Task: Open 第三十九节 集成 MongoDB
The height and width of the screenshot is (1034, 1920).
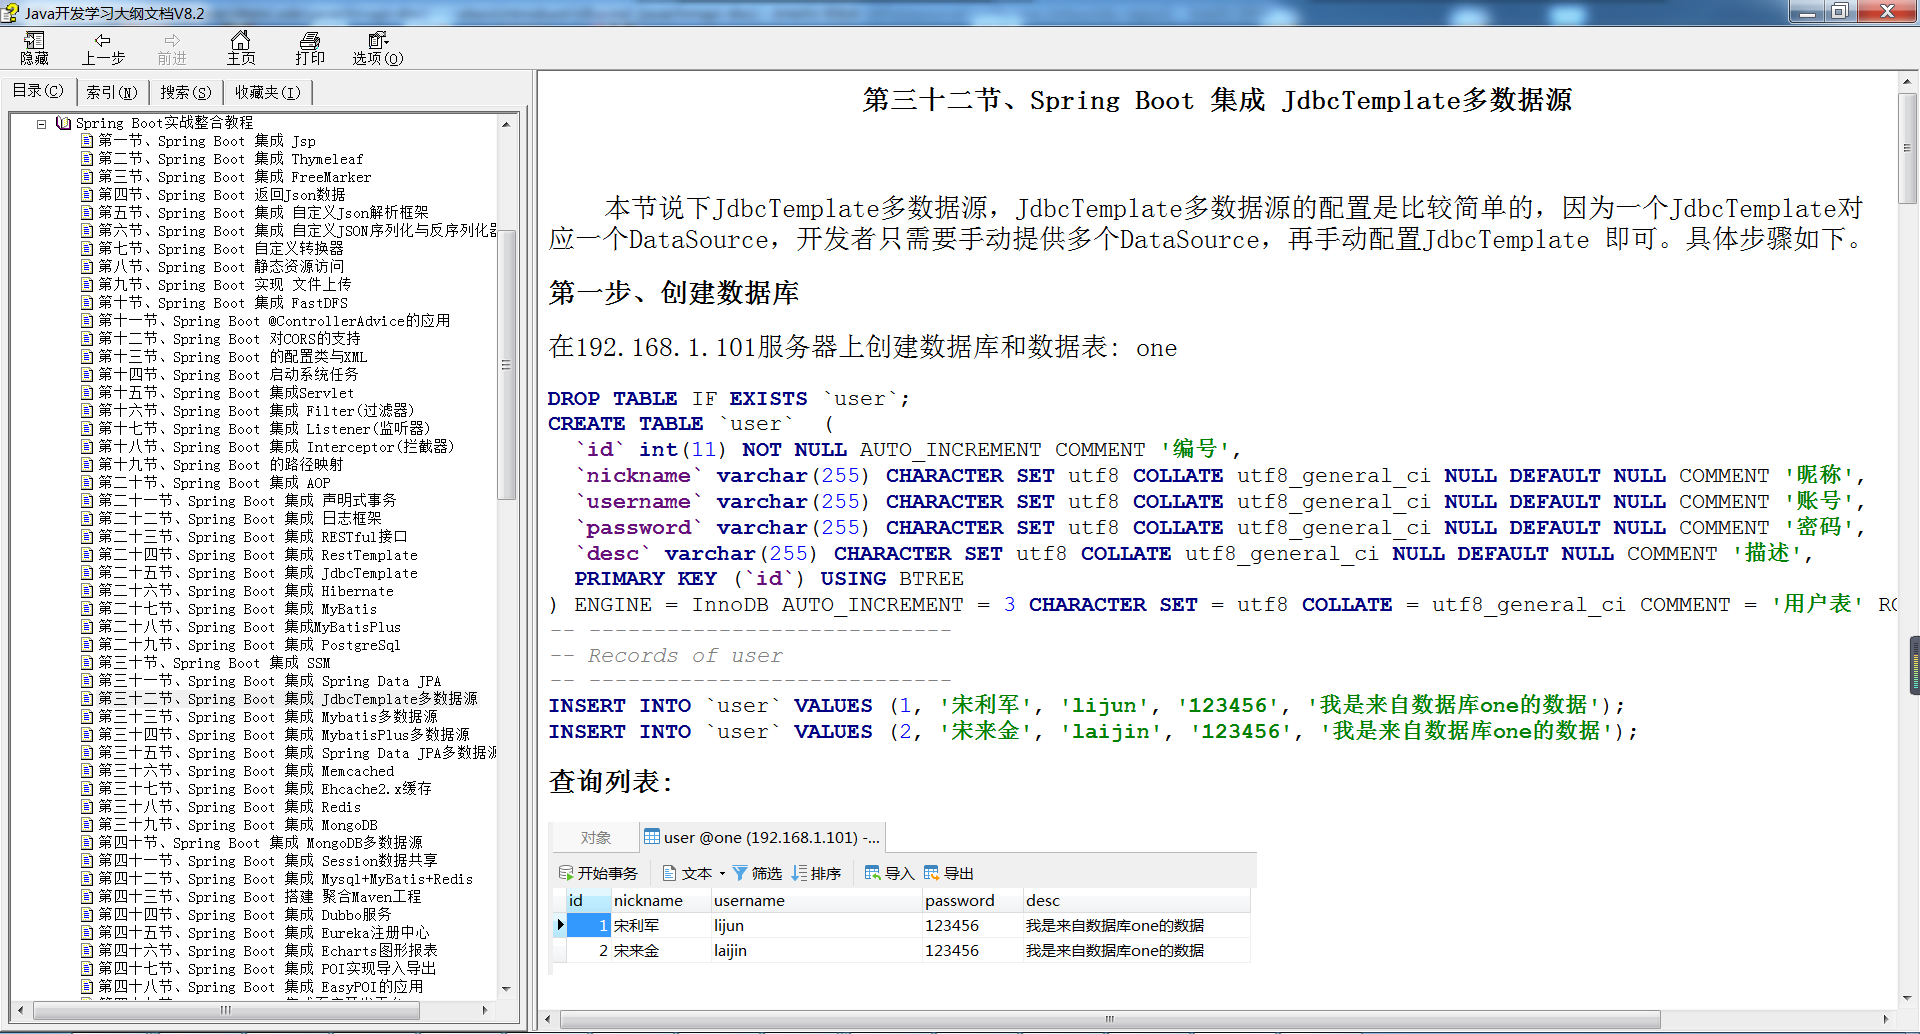Action: [238, 825]
